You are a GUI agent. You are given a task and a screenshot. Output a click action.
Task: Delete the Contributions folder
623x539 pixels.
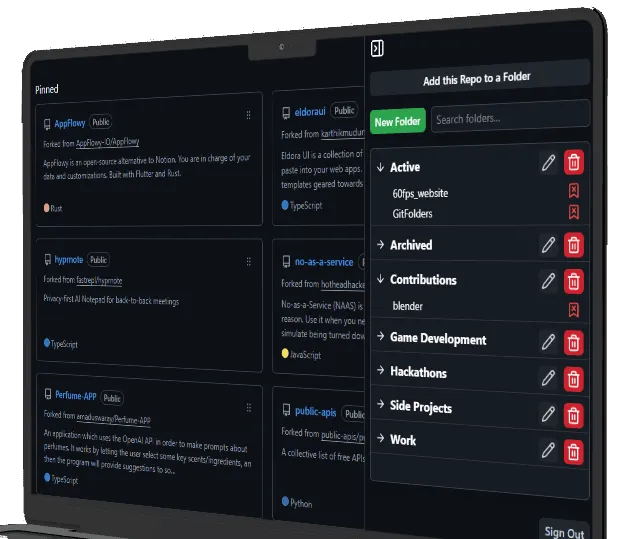pyautogui.click(x=573, y=282)
